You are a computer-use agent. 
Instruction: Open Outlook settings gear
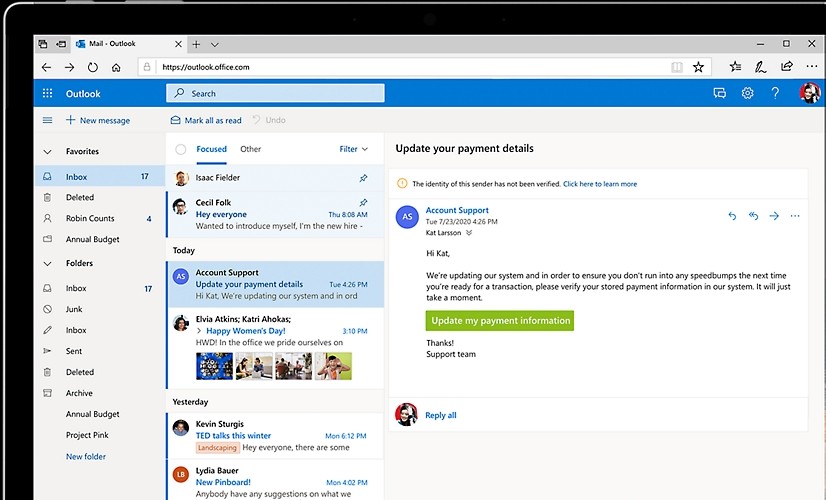pos(748,93)
